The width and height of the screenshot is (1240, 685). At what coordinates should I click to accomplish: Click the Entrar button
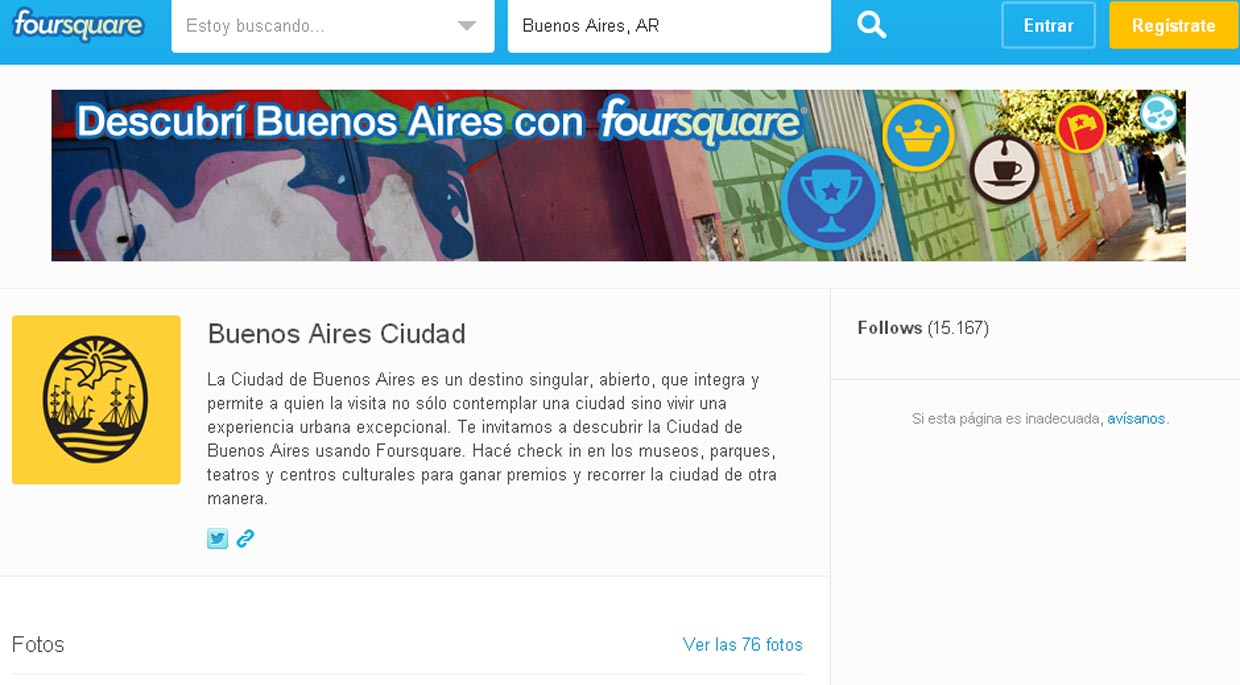tap(1048, 26)
